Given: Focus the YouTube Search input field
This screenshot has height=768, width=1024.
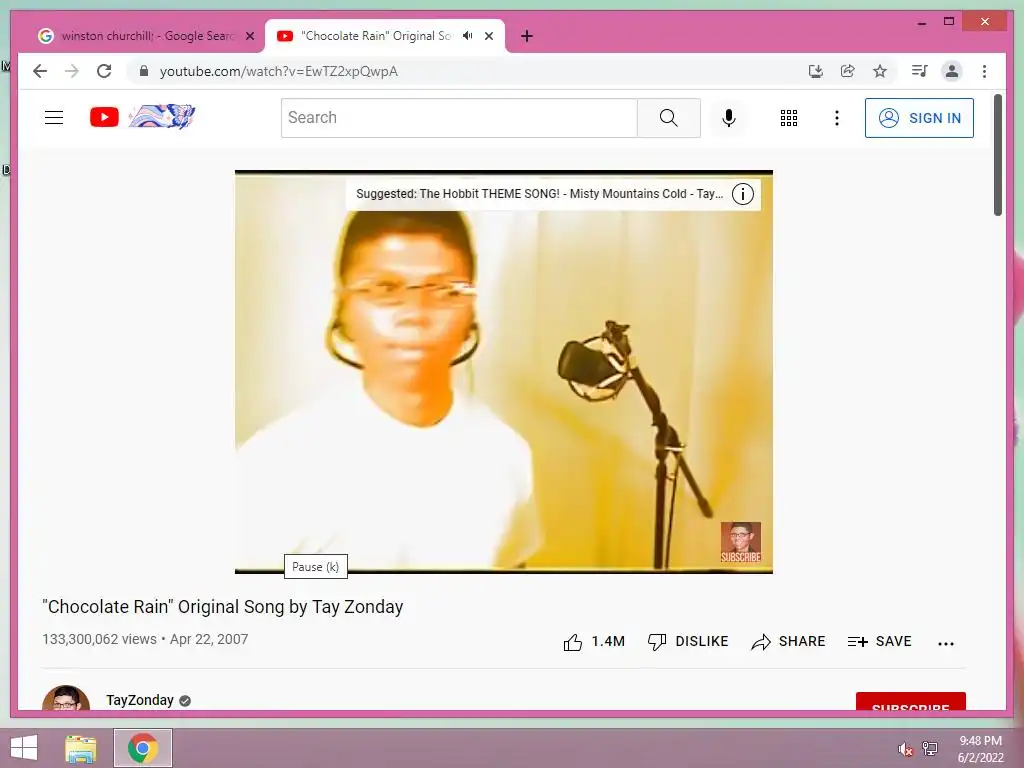Looking at the screenshot, I should 459,118.
